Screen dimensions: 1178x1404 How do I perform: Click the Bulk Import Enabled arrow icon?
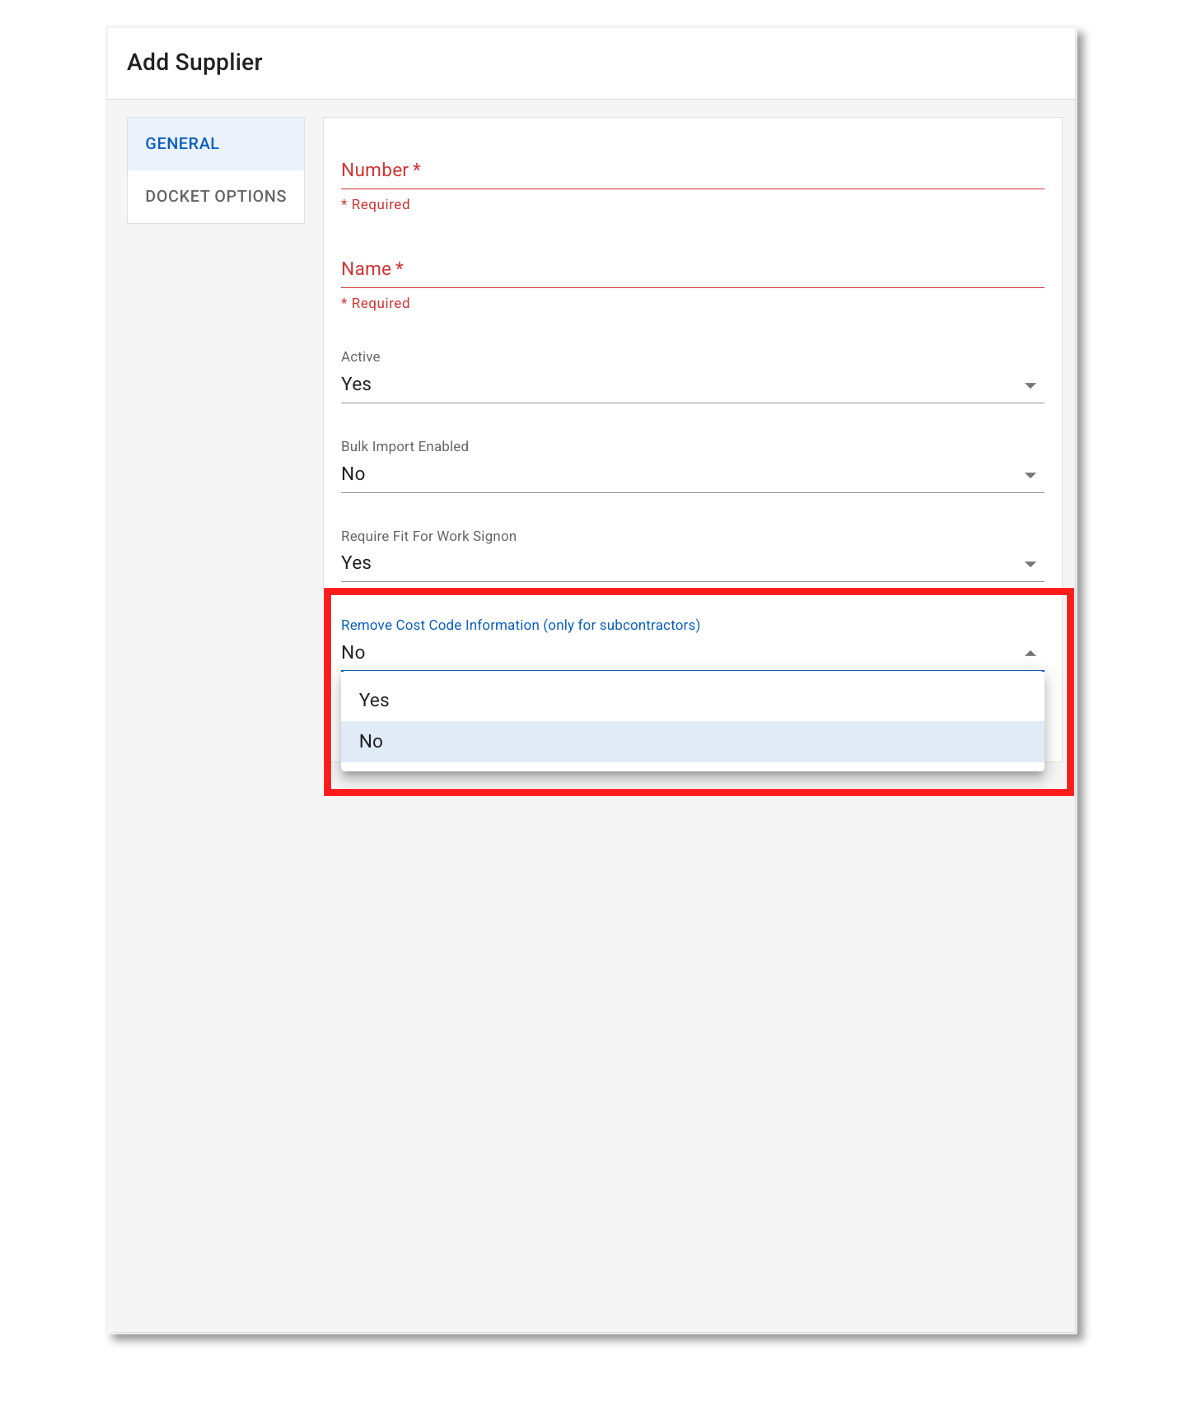point(1030,475)
